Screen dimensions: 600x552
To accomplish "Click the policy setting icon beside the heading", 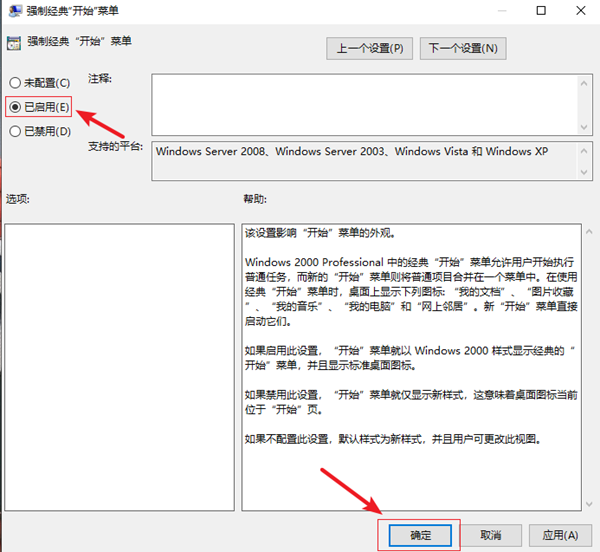I will tap(14, 43).
